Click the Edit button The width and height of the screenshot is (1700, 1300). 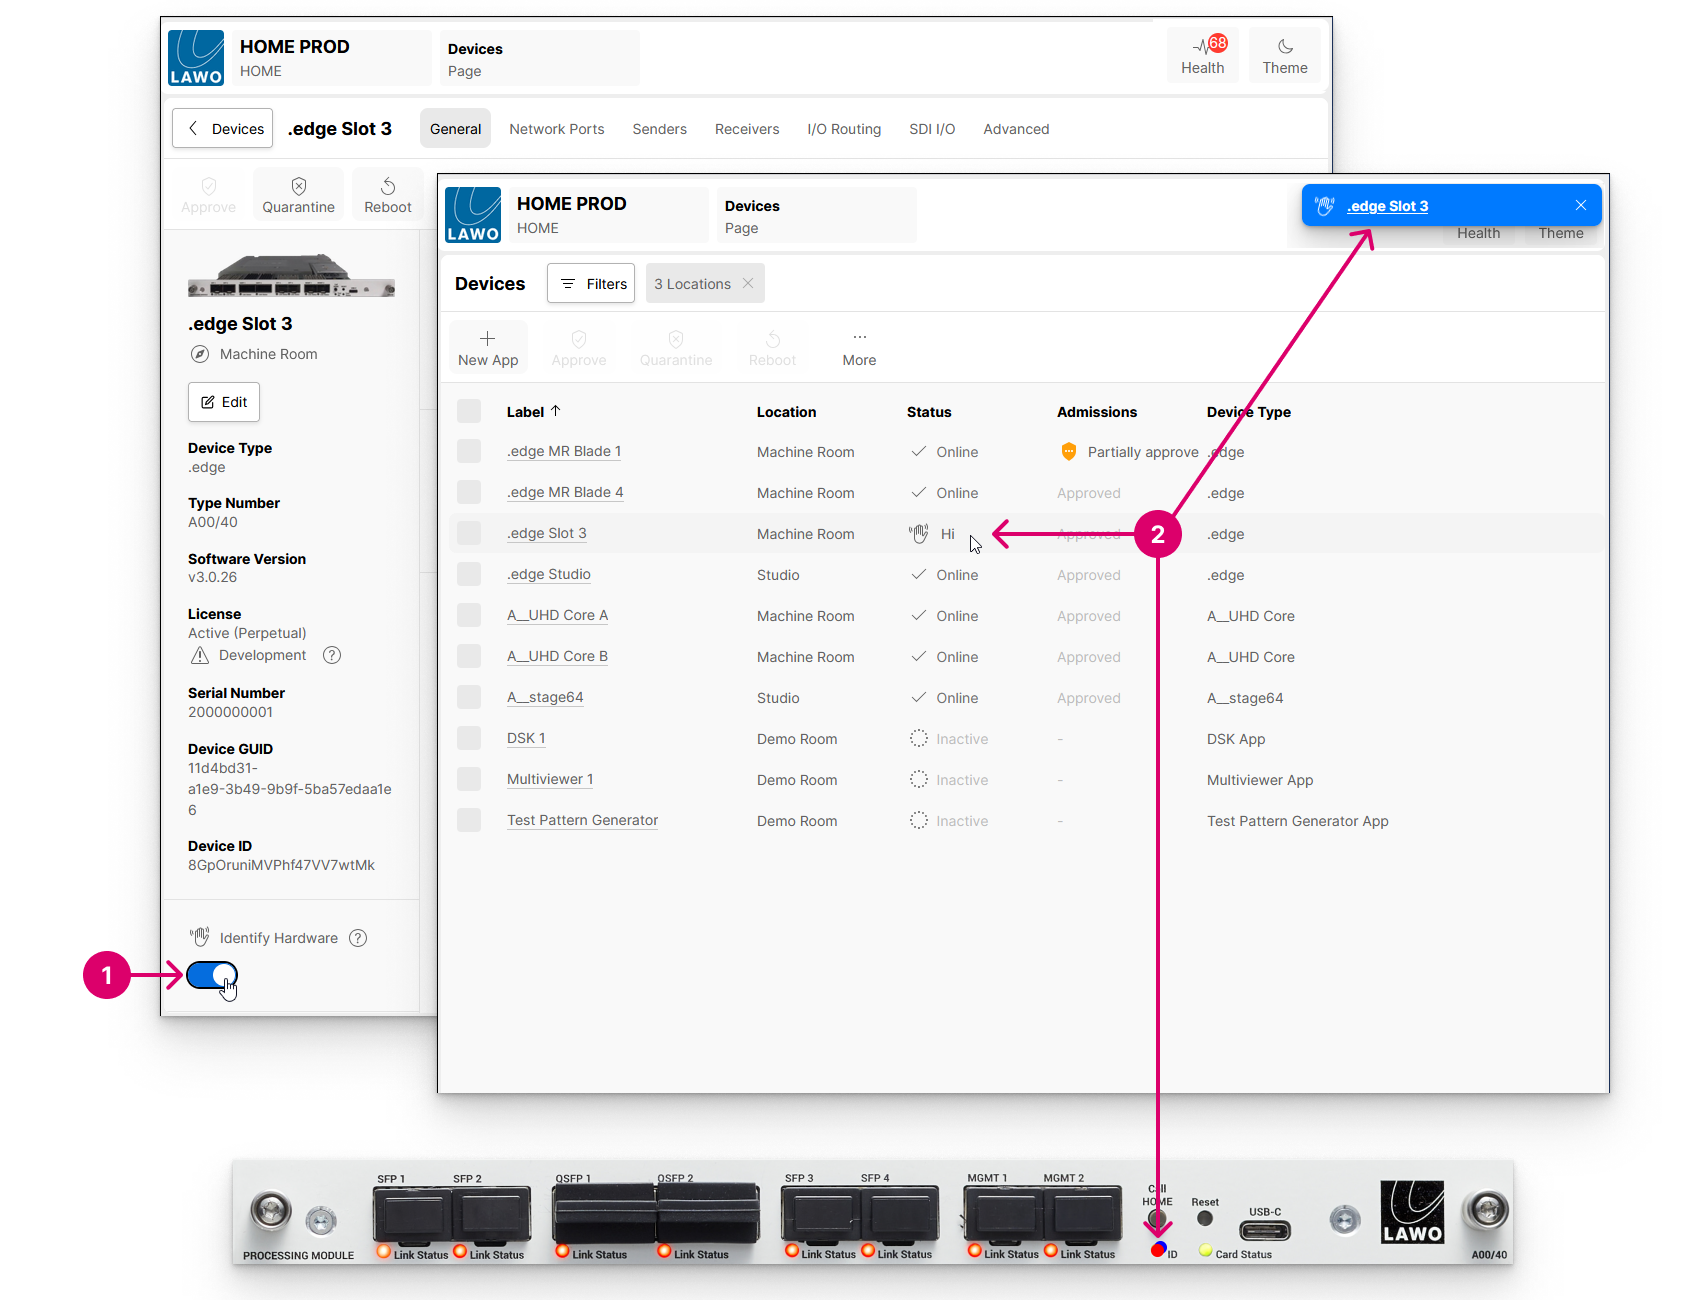click(224, 402)
